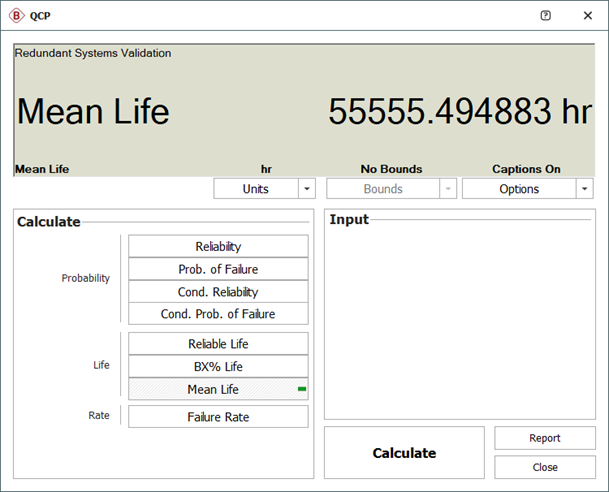Pick Cond. Prob. of Failure option
609x492 pixels.
[218, 314]
